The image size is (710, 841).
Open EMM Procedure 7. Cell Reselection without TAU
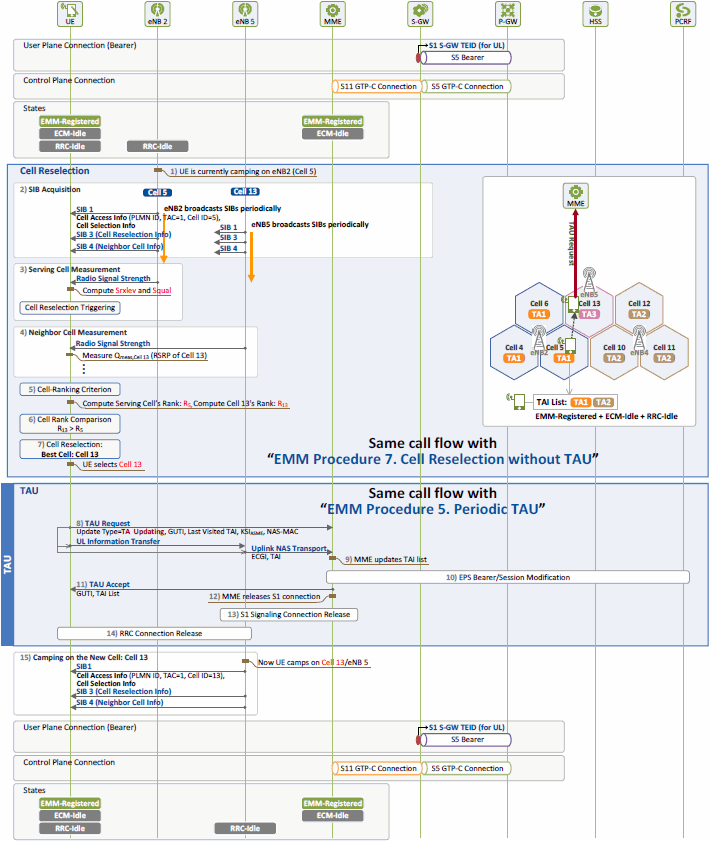click(x=433, y=459)
